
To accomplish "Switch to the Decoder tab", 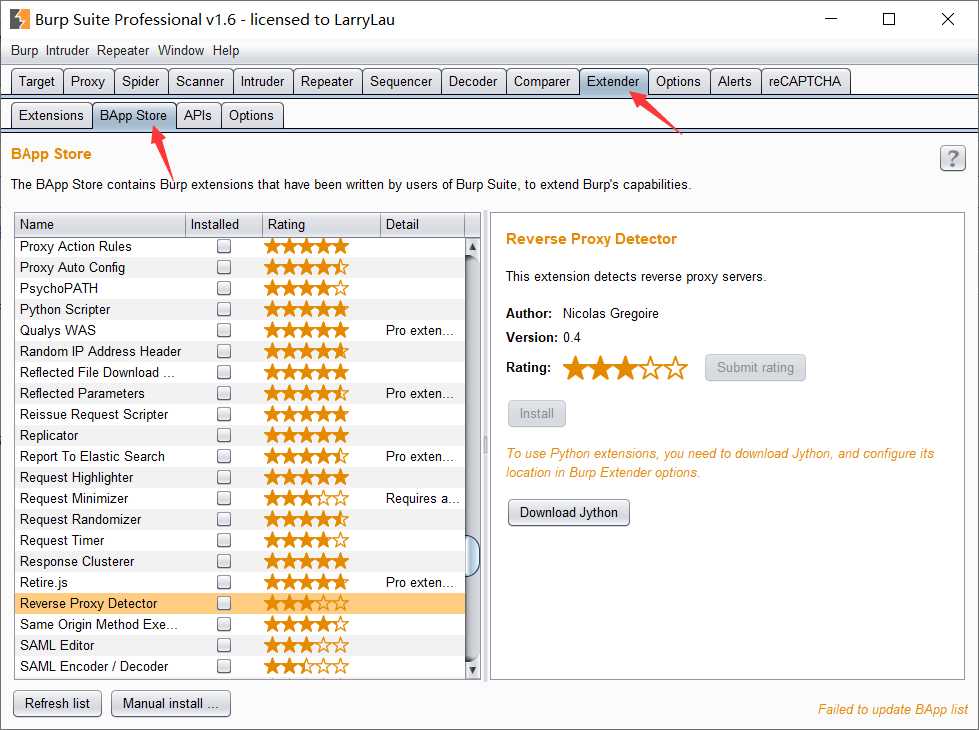I will pos(473,81).
